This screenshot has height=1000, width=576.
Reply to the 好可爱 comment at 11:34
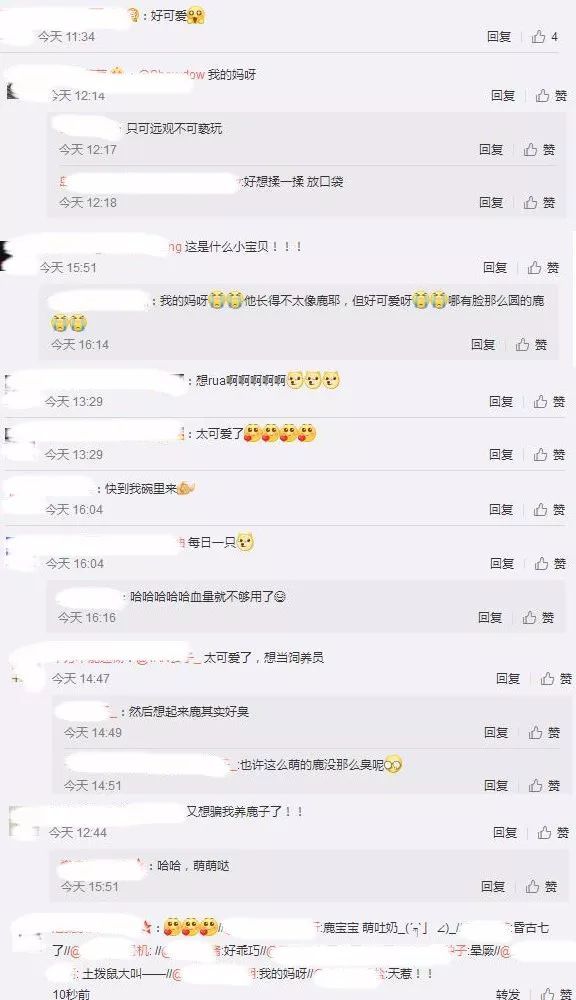pyautogui.click(x=499, y=37)
